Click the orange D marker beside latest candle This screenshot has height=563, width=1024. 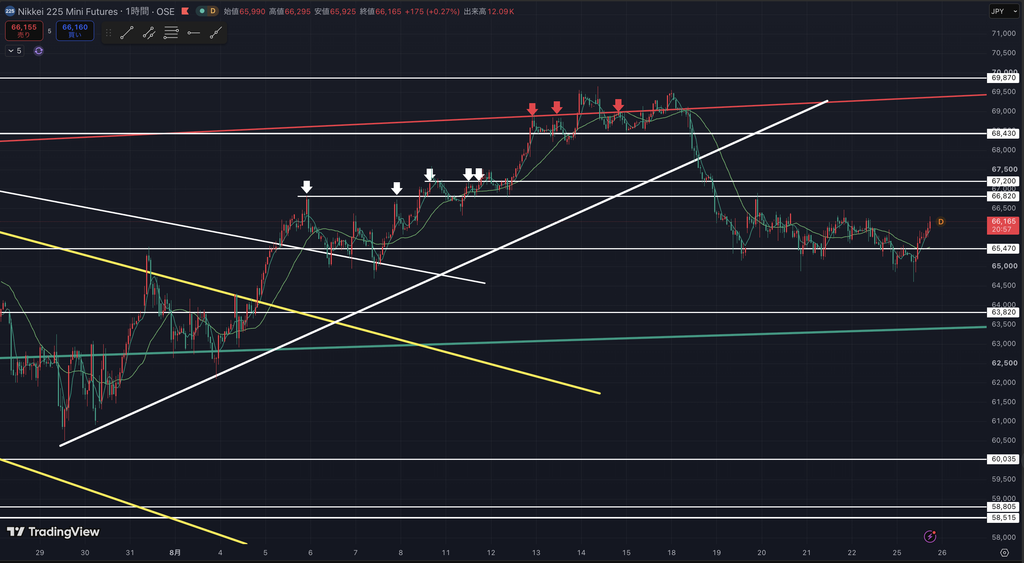pos(940,222)
